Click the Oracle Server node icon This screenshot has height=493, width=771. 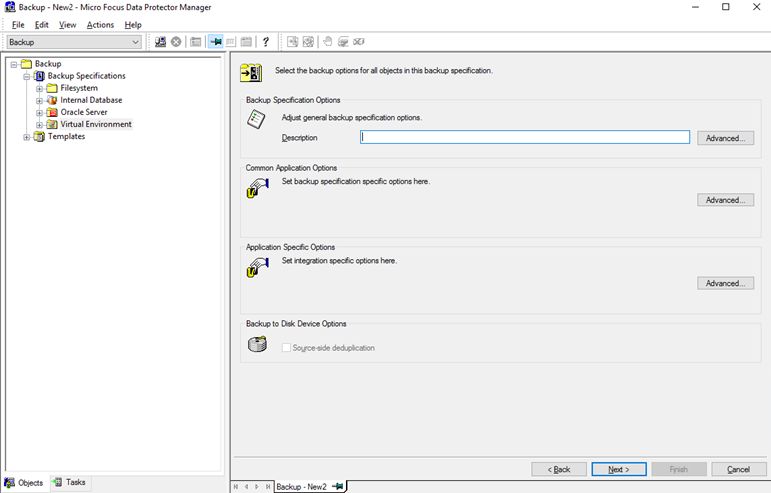coord(52,113)
